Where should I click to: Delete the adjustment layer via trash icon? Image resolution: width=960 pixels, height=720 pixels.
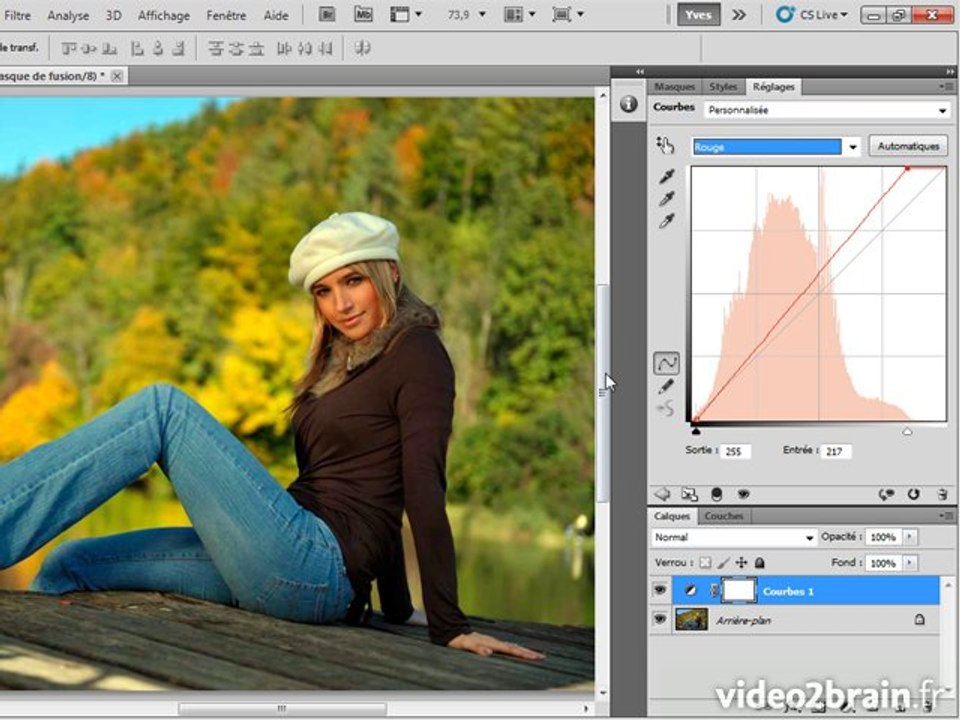(x=942, y=494)
